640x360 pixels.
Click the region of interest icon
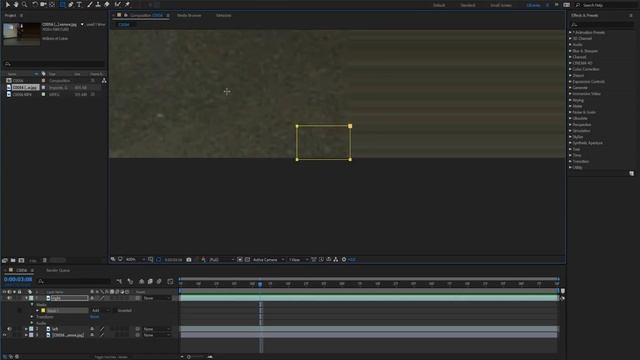tap(240, 260)
